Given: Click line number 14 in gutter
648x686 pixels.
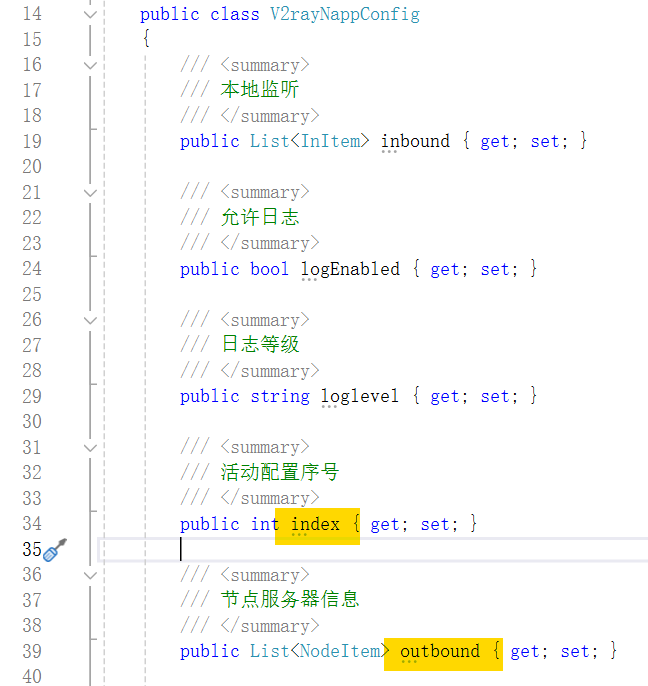Looking at the screenshot, I should click(x=32, y=14).
